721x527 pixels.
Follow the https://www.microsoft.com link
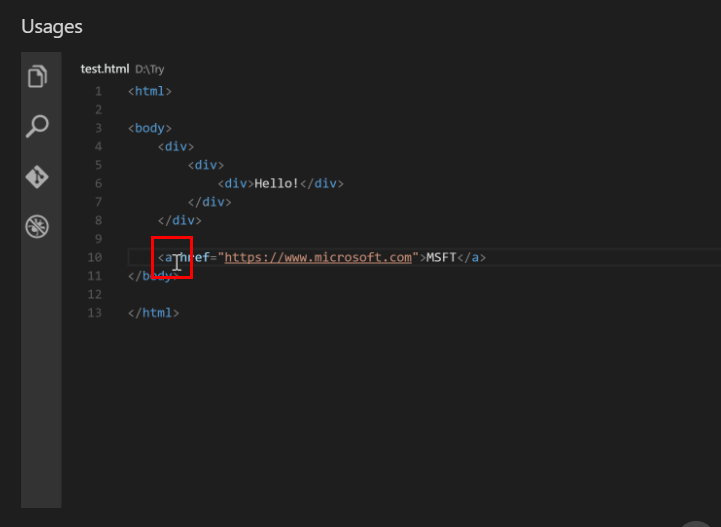tap(318, 257)
